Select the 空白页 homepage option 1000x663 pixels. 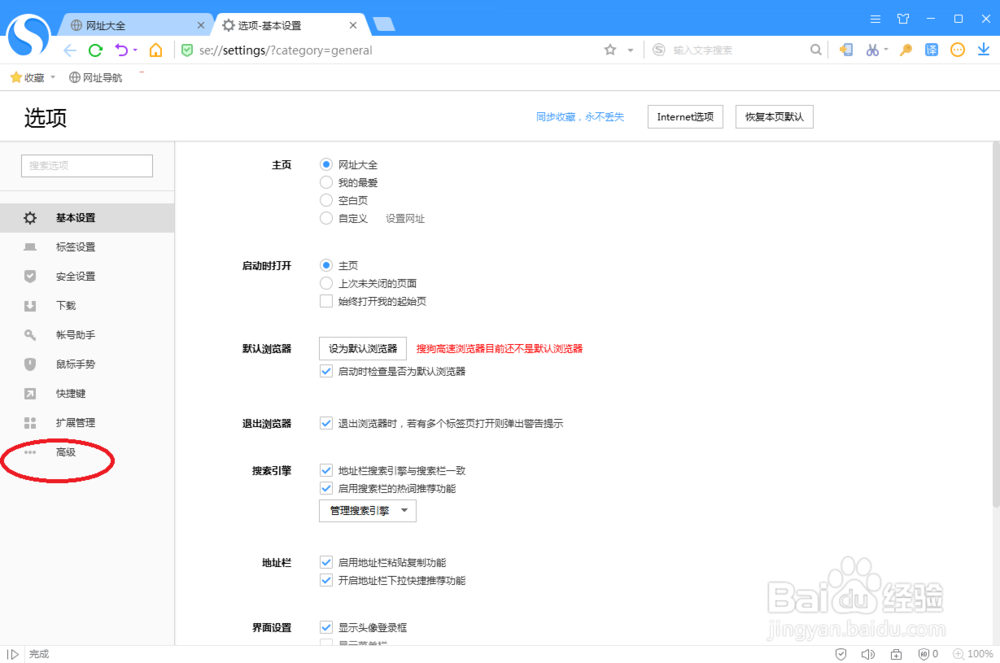click(x=326, y=200)
